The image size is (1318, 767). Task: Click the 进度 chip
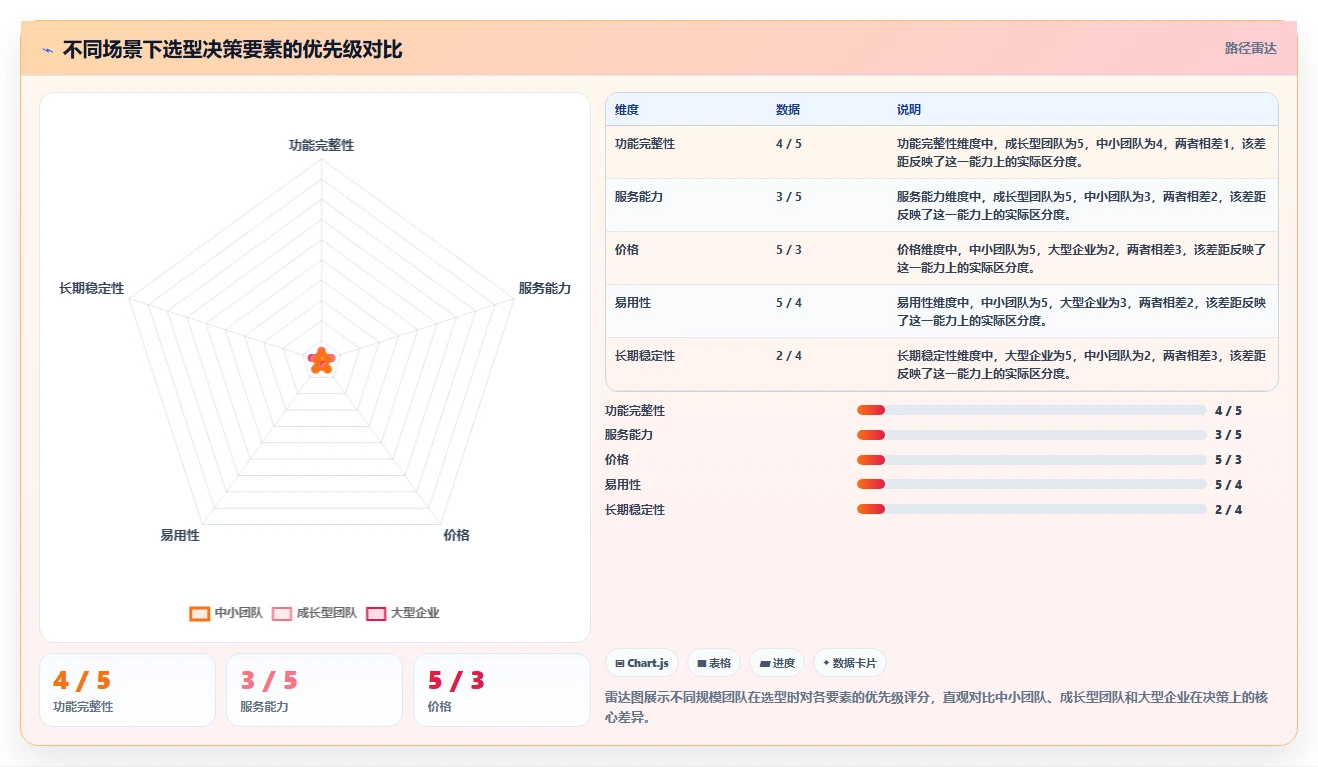[x=777, y=663]
